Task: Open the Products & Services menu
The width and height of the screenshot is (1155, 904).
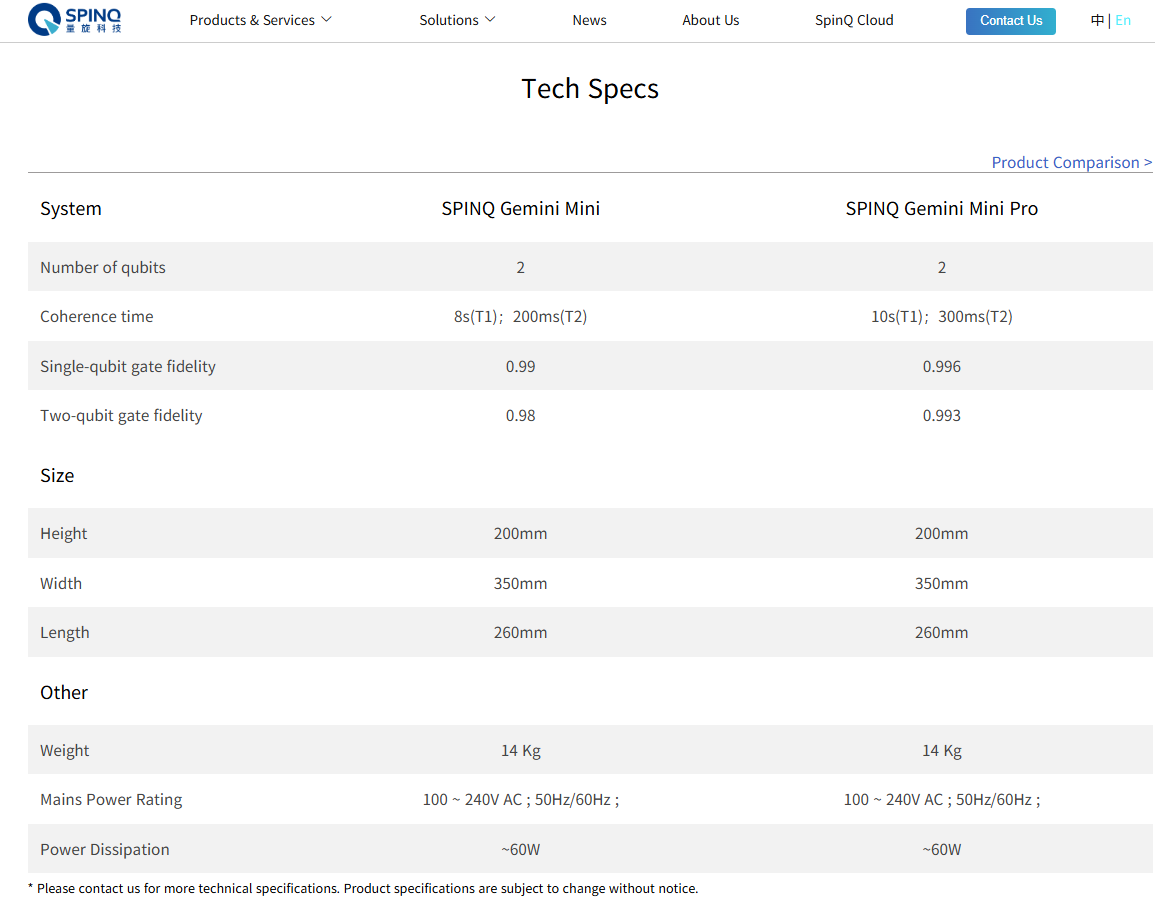Action: click(252, 20)
